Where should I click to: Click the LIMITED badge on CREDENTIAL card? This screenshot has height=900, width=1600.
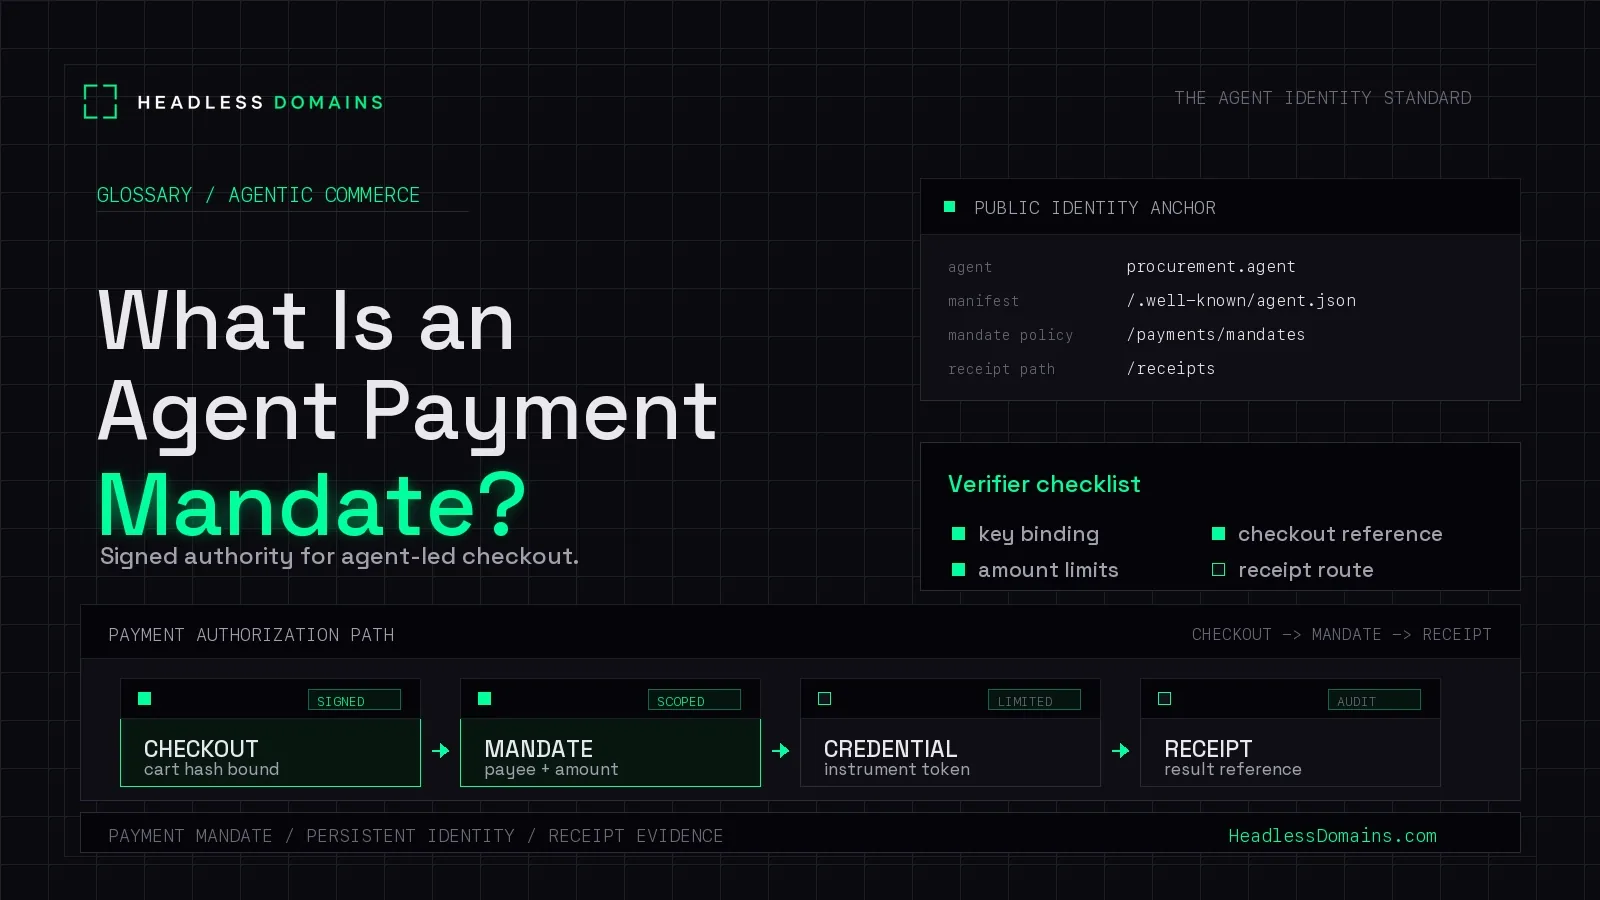coord(1034,700)
